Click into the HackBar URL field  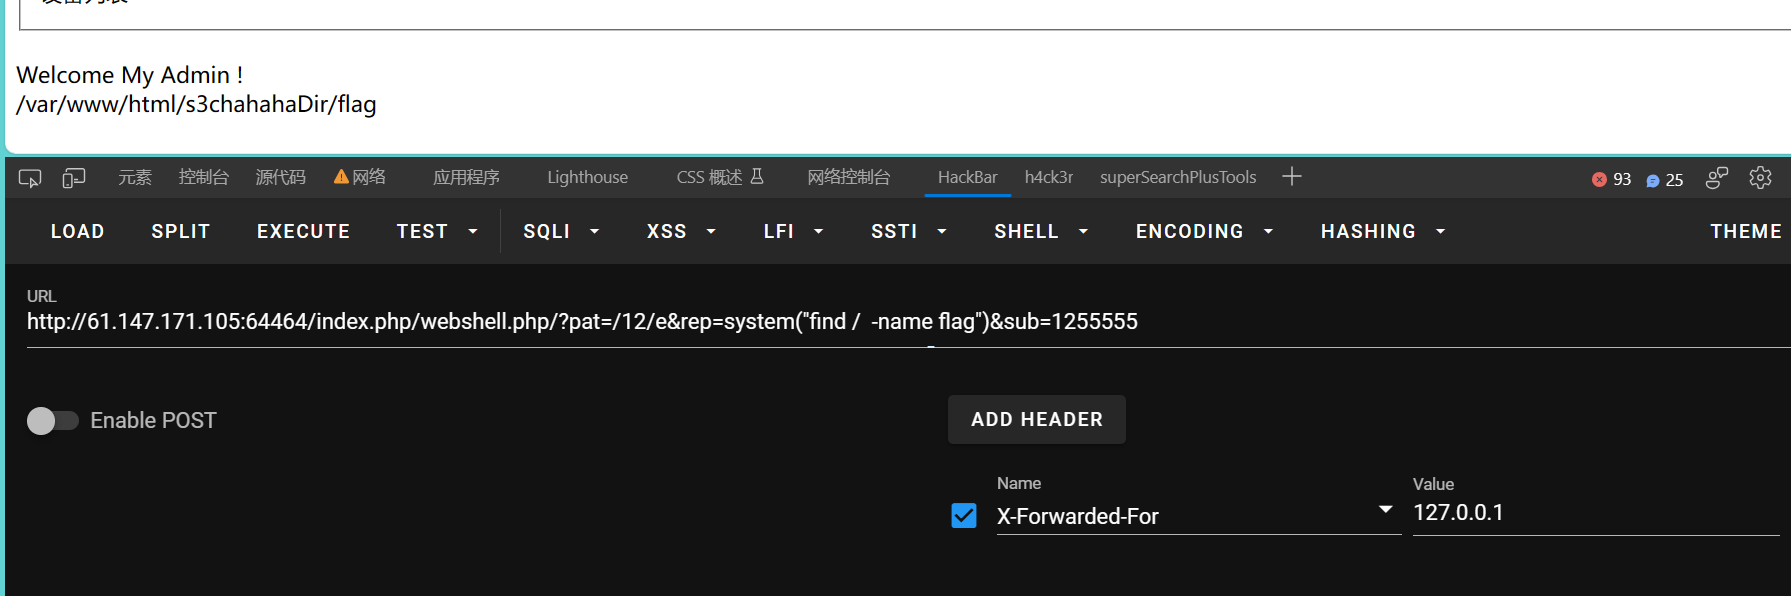(908, 322)
